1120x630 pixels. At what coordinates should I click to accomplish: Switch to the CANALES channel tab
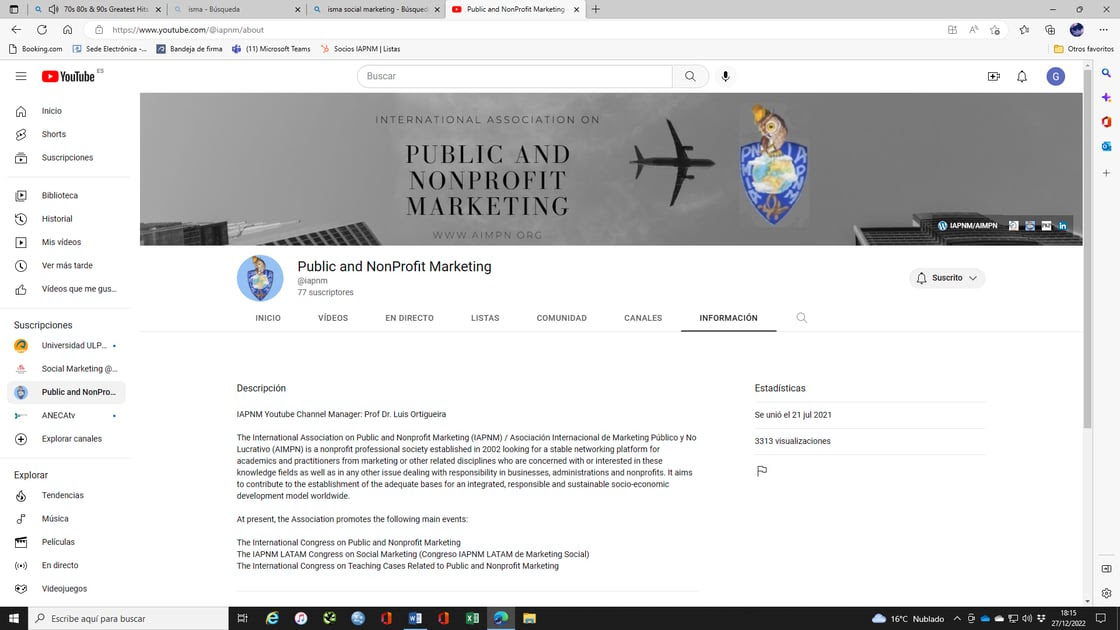(643, 318)
